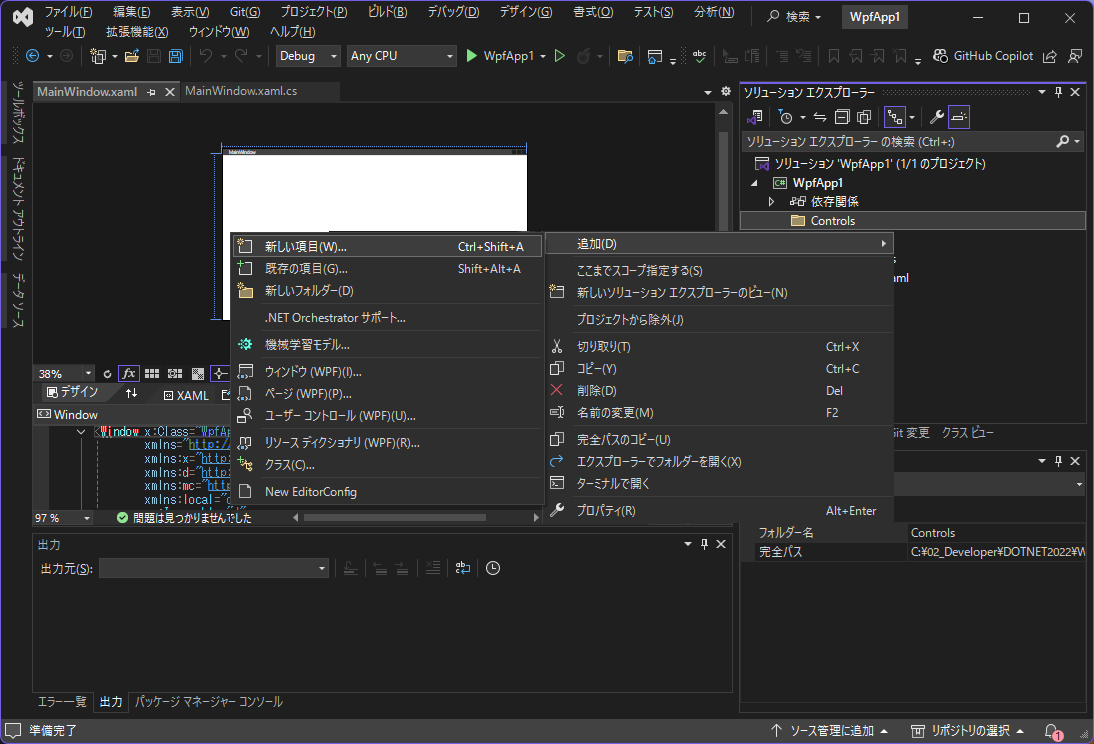Toggle snapline snapping in designer toolbar

[220, 372]
